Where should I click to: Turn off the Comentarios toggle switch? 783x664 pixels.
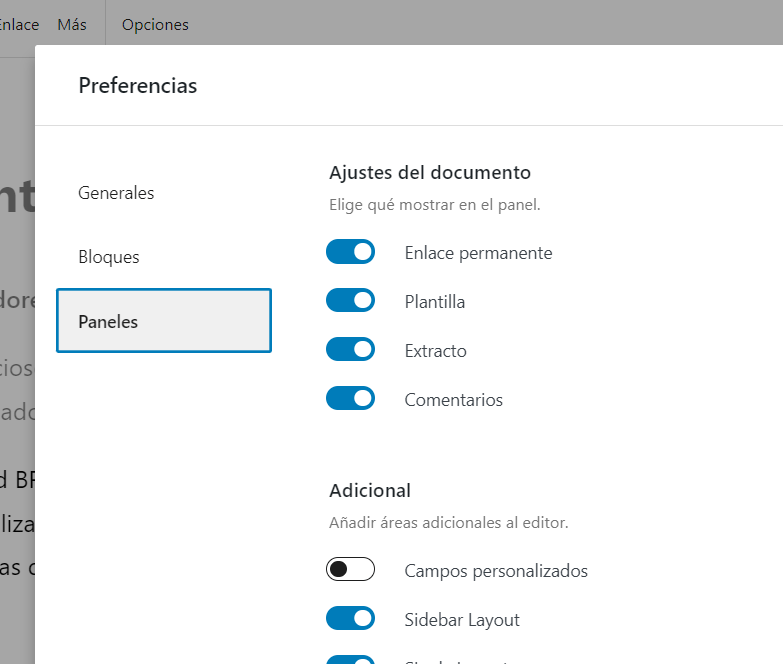pyautogui.click(x=350, y=398)
